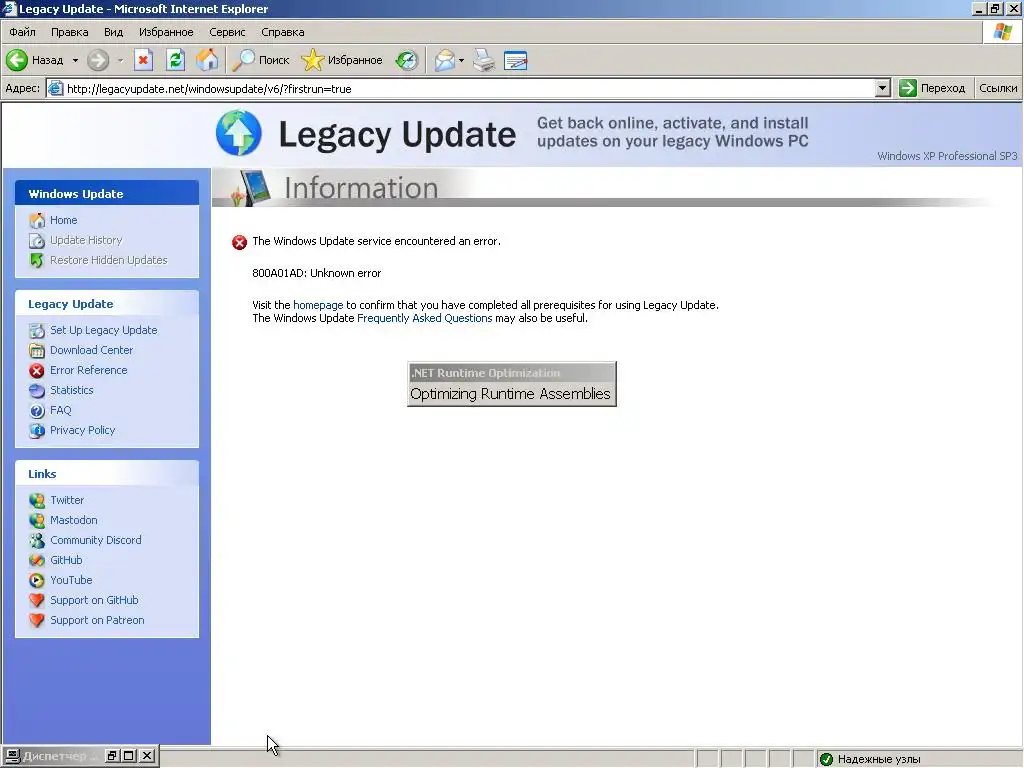
Task: Click the Переход go button
Action: point(933,88)
